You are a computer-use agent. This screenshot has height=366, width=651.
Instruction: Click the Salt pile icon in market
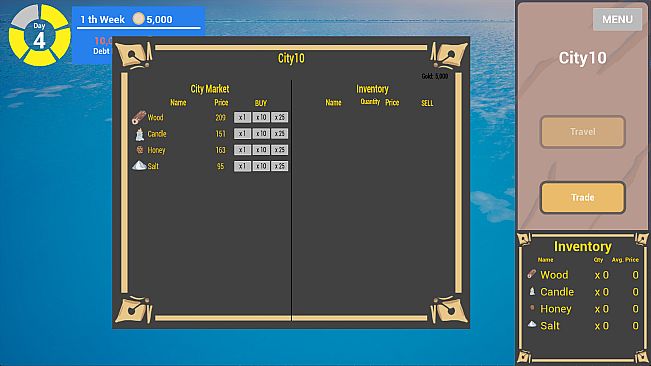pyautogui.click(x=139, y=166)
